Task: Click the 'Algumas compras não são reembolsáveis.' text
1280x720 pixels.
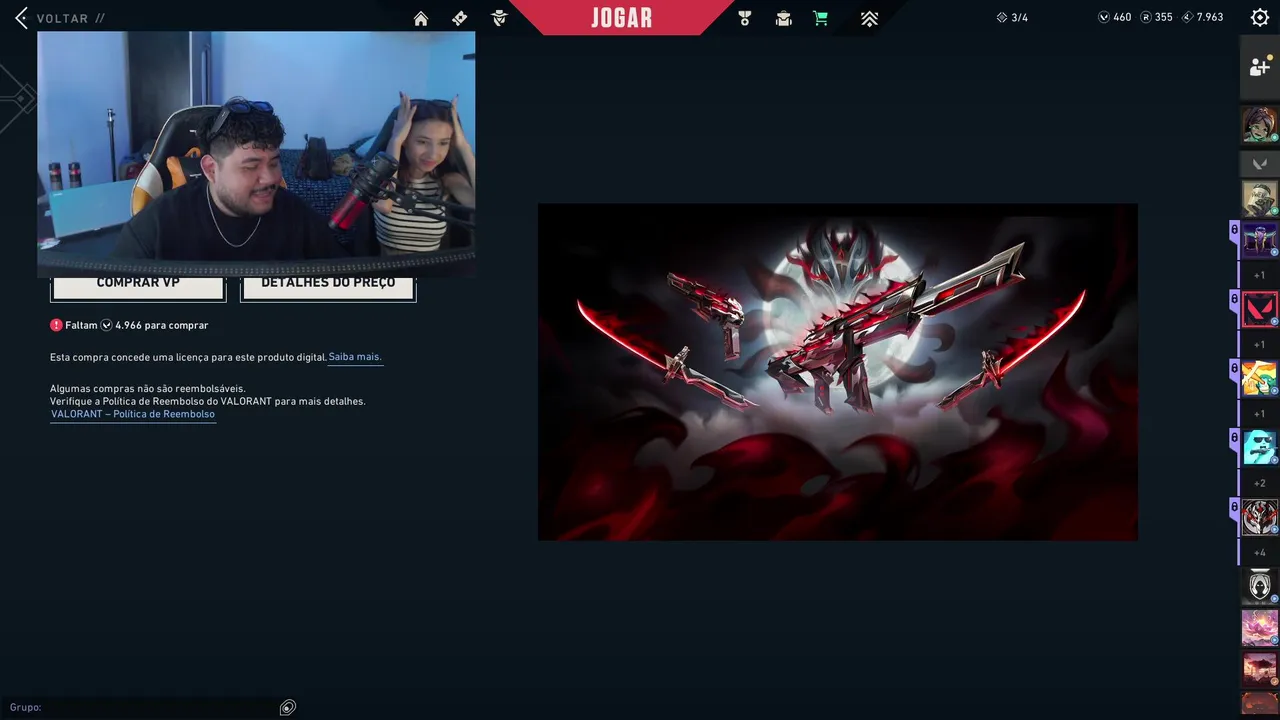Action: (147, 388)
